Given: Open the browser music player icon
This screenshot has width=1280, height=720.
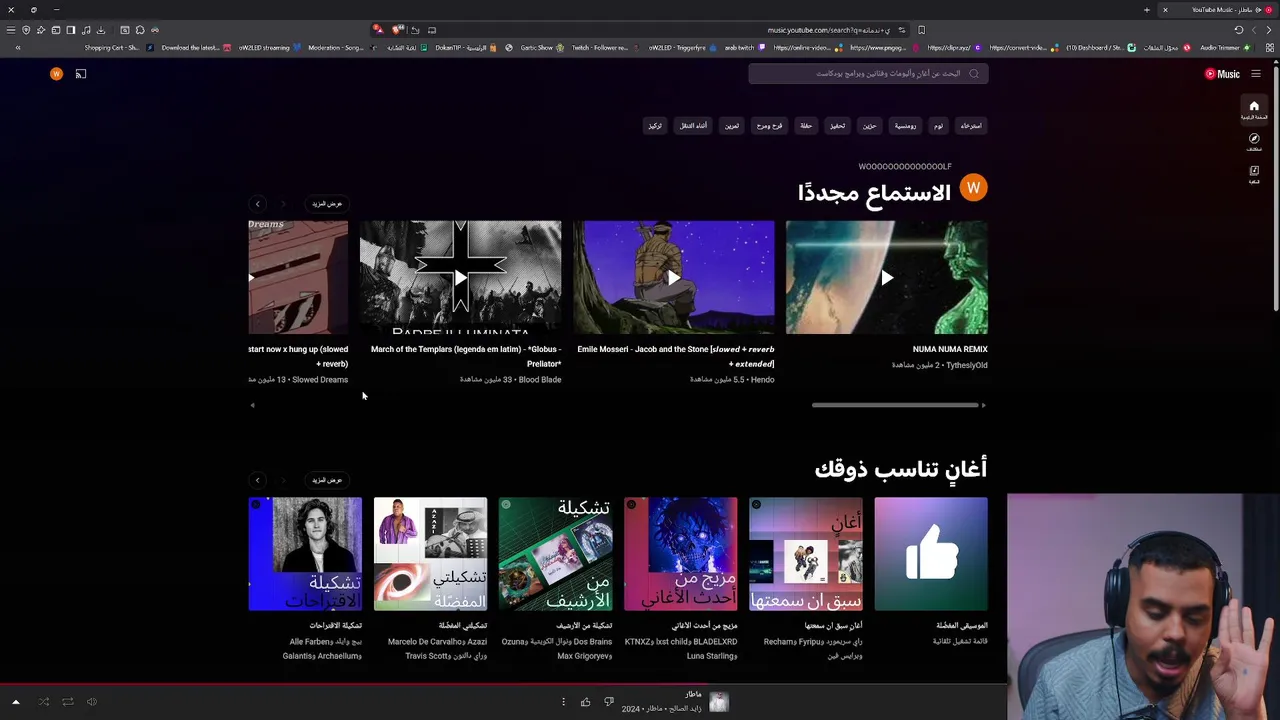Looking at the screenshot, I should pyautogui.click(x=86, y=30).
